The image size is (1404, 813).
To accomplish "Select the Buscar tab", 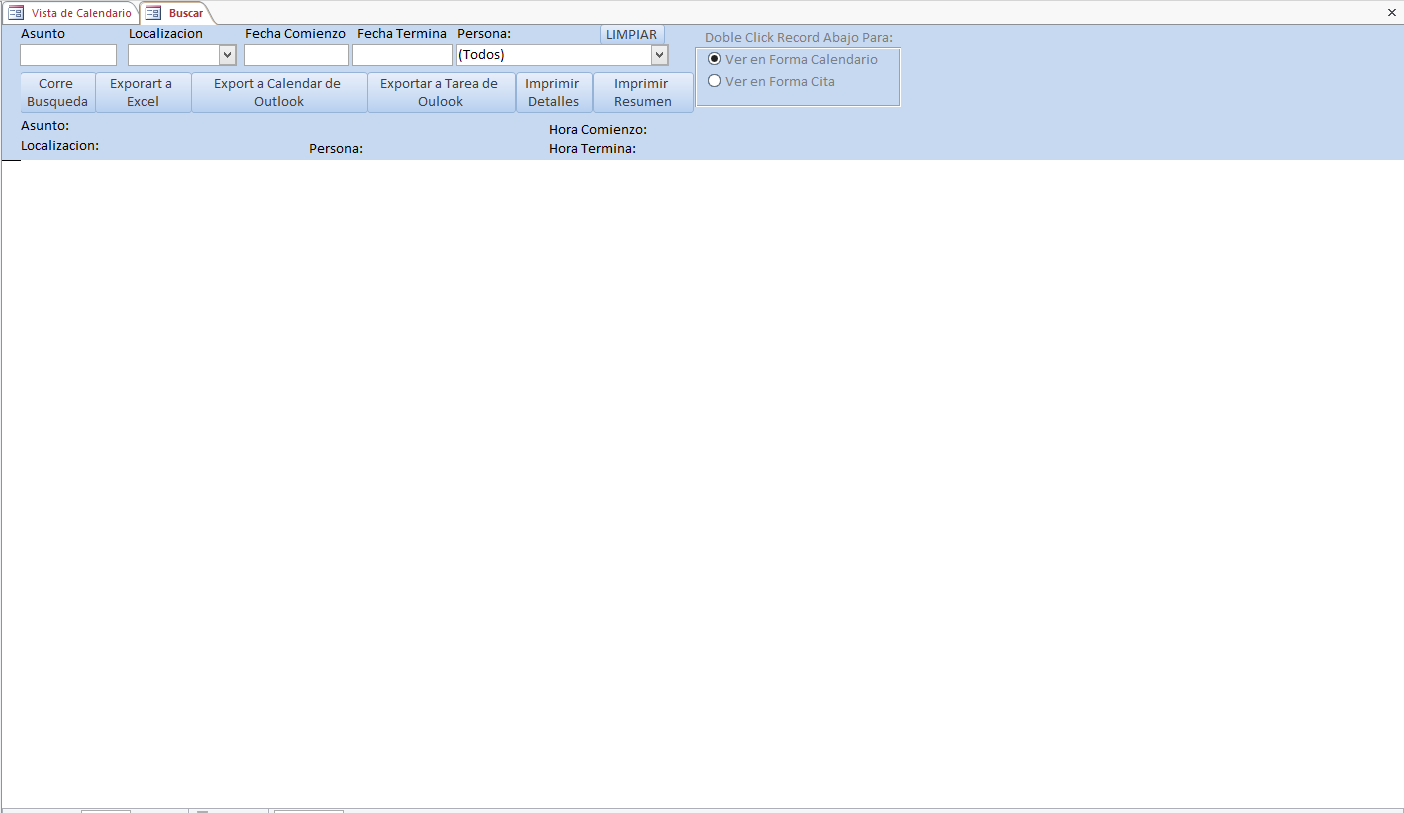I will click(177, 13).
